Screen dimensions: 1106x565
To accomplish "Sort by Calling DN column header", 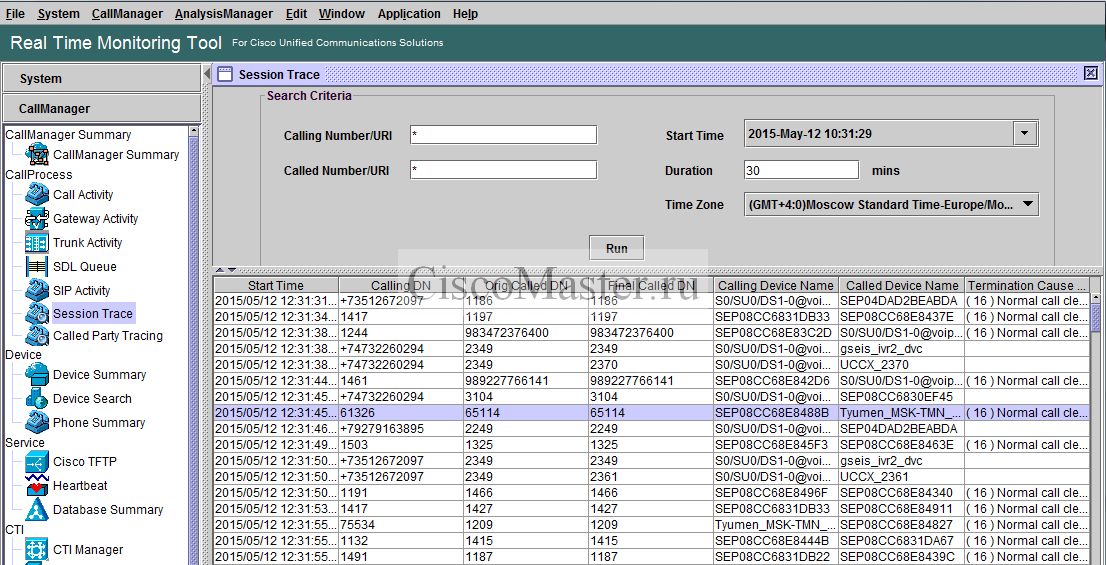I will pos(401,286).
